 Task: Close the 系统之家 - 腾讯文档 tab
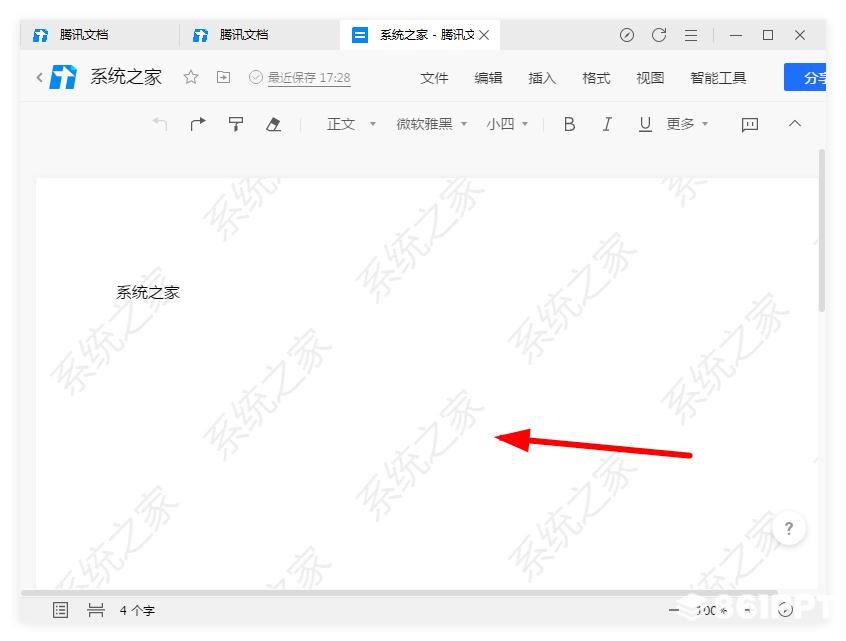point(484,35)
